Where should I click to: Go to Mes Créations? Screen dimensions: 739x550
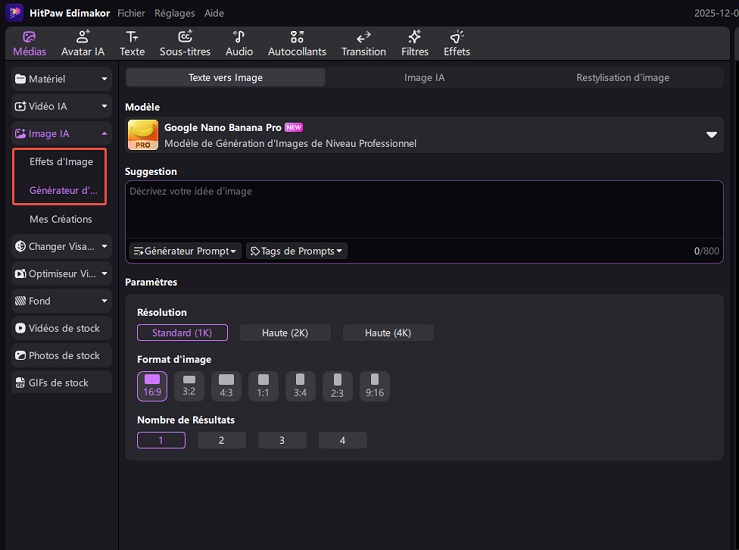coord(60,219)
